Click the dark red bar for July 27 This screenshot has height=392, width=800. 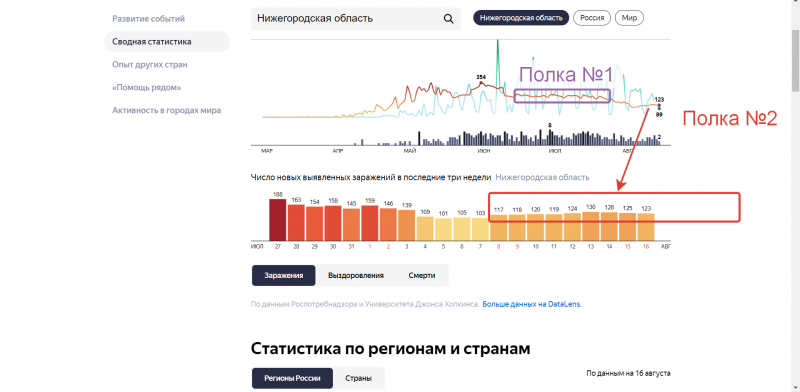(278, 220)
